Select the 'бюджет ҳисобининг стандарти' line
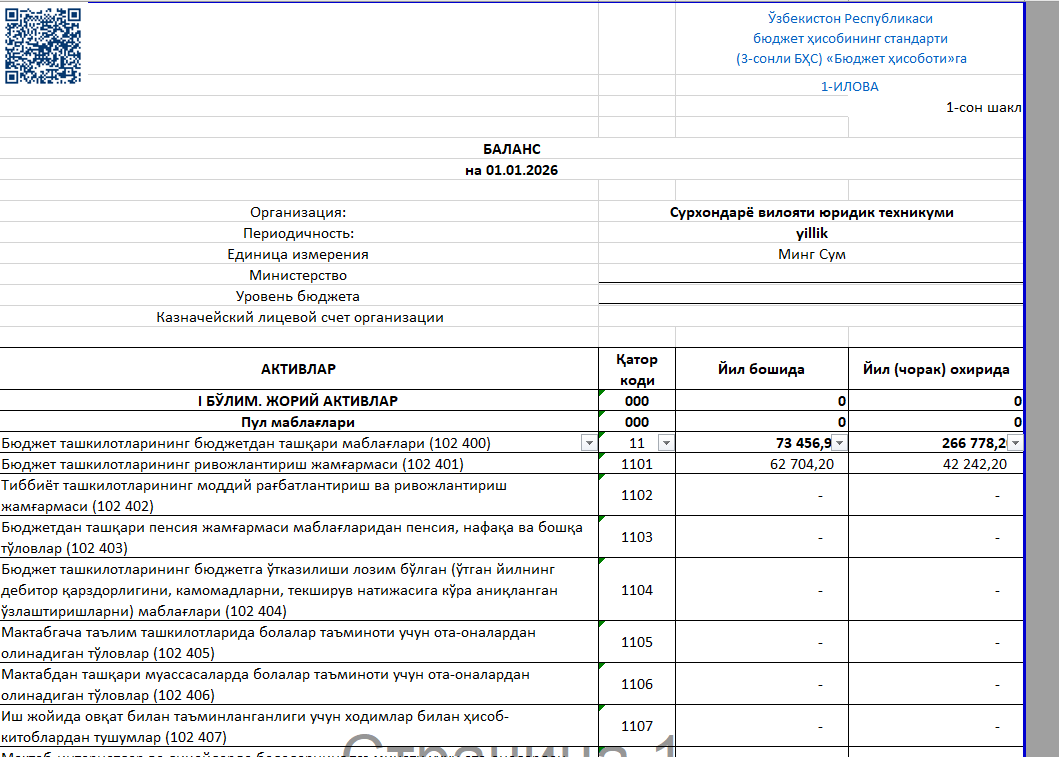Screen dimensions: 1059x757 (x=850, y=38)
